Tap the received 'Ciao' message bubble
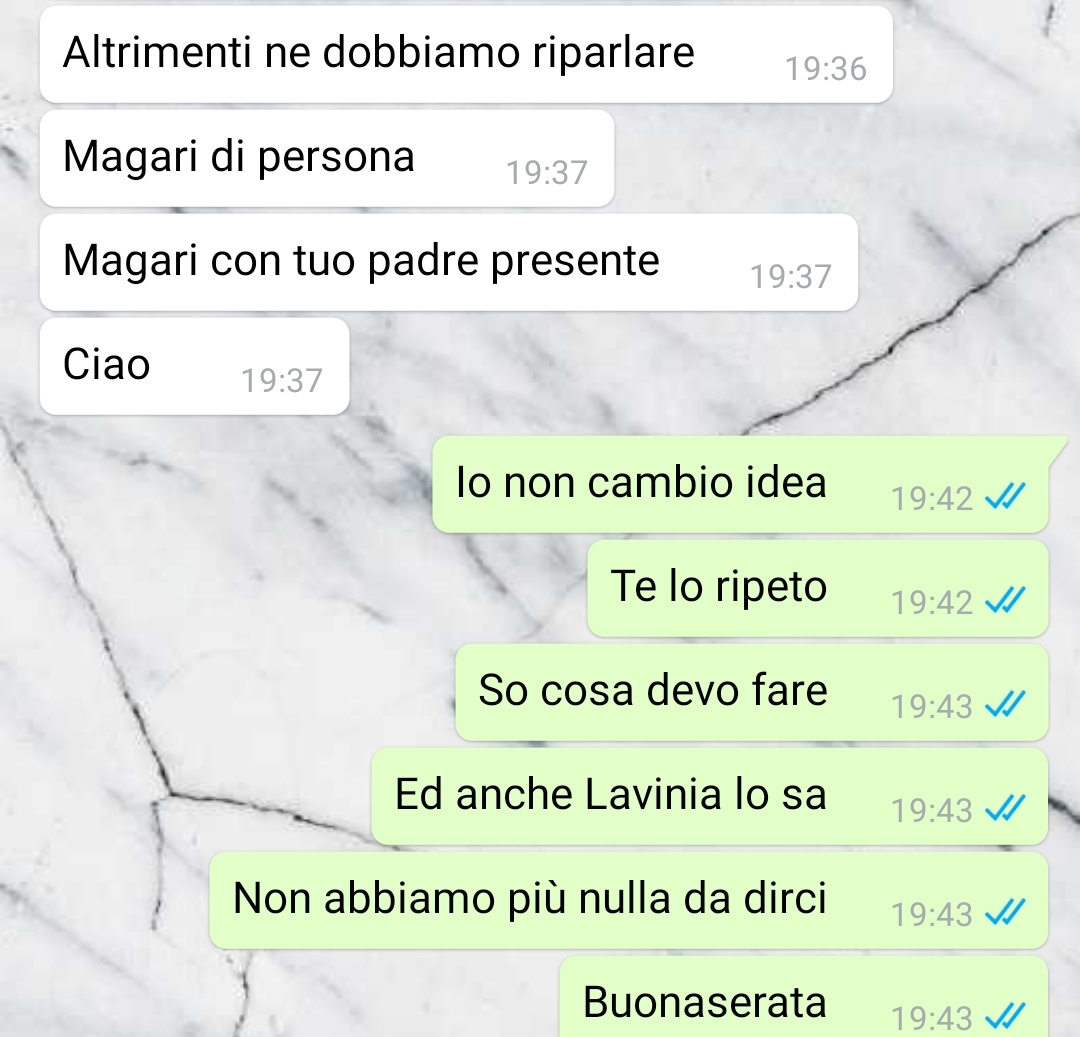This screenshot has width=1080, height=1037. [194, 366]
